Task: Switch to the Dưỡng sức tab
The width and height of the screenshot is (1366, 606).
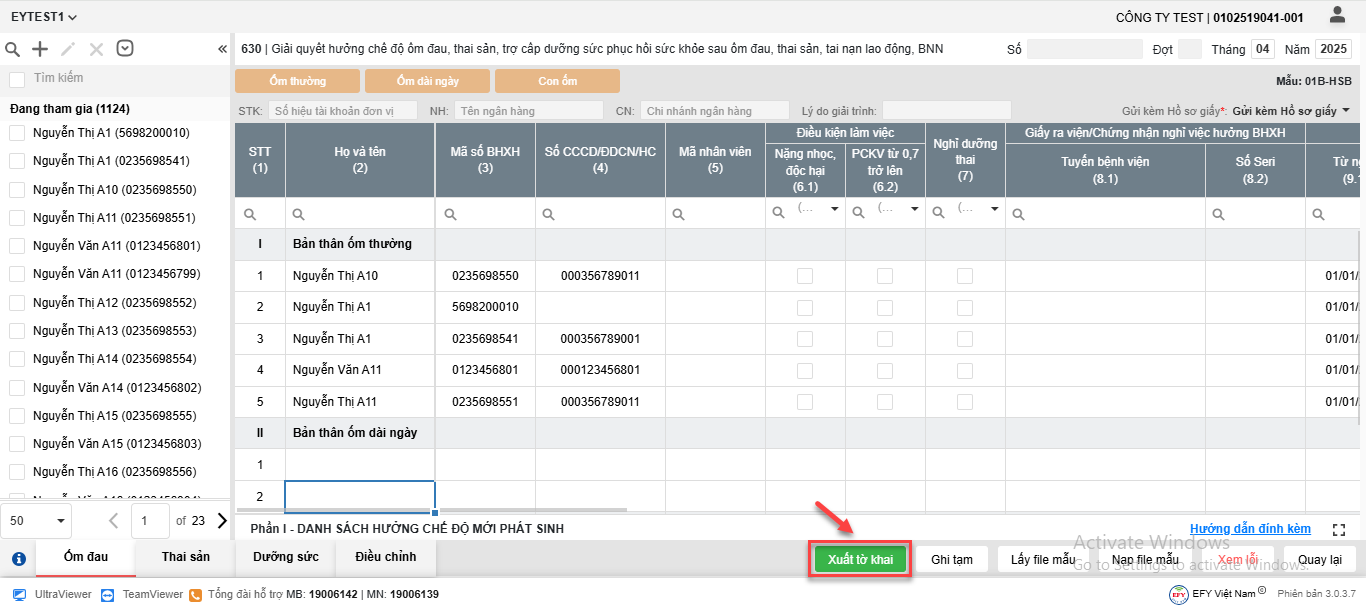Action: pos(286,557)
